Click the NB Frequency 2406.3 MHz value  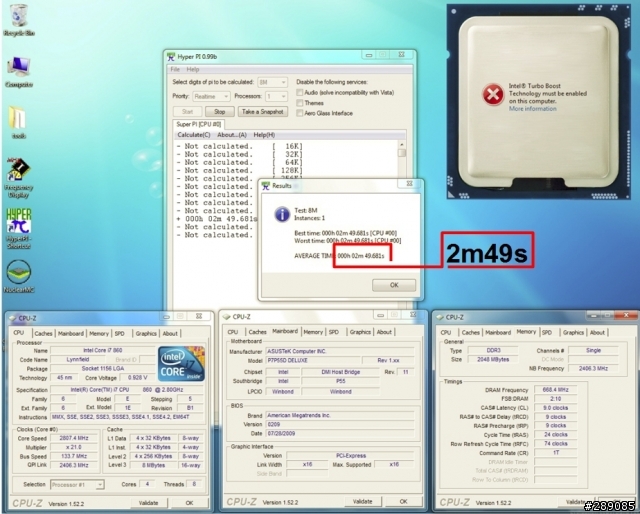point(593,368)
